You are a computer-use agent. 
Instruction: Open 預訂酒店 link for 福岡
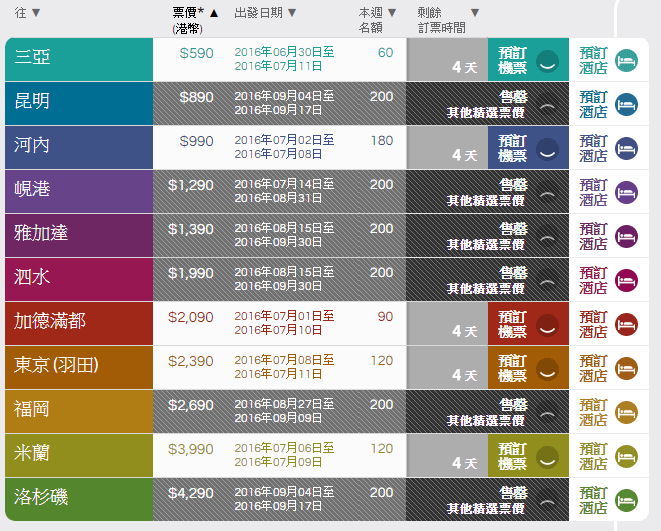point(593,413)
